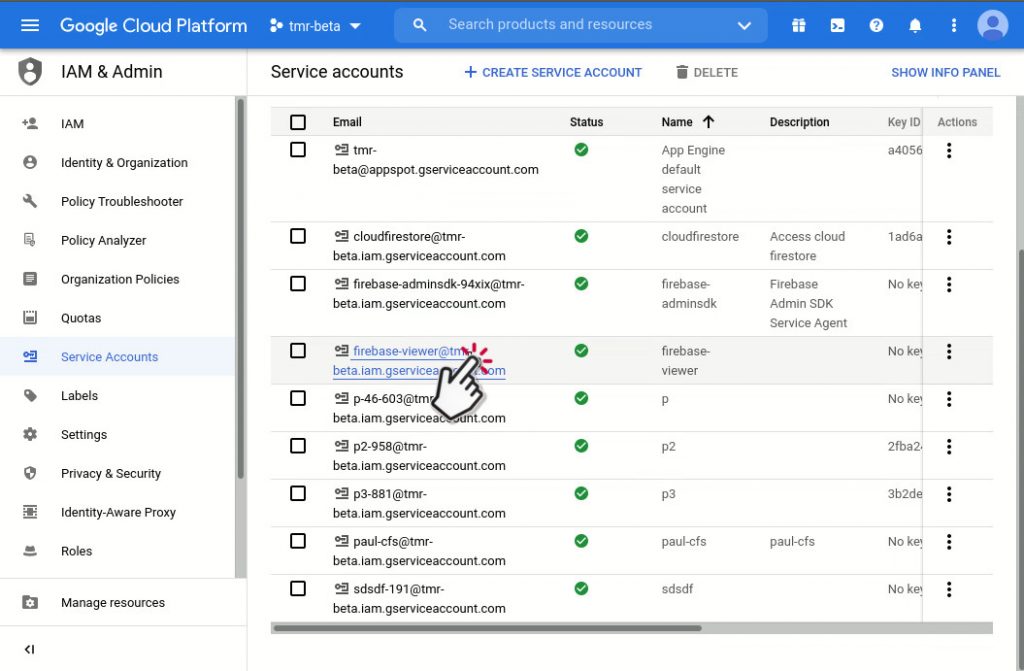The height and width of the screenshot is (671, 1024).
Task: Check the sdsdf-191 account checkbox
Action: (298, 589)
